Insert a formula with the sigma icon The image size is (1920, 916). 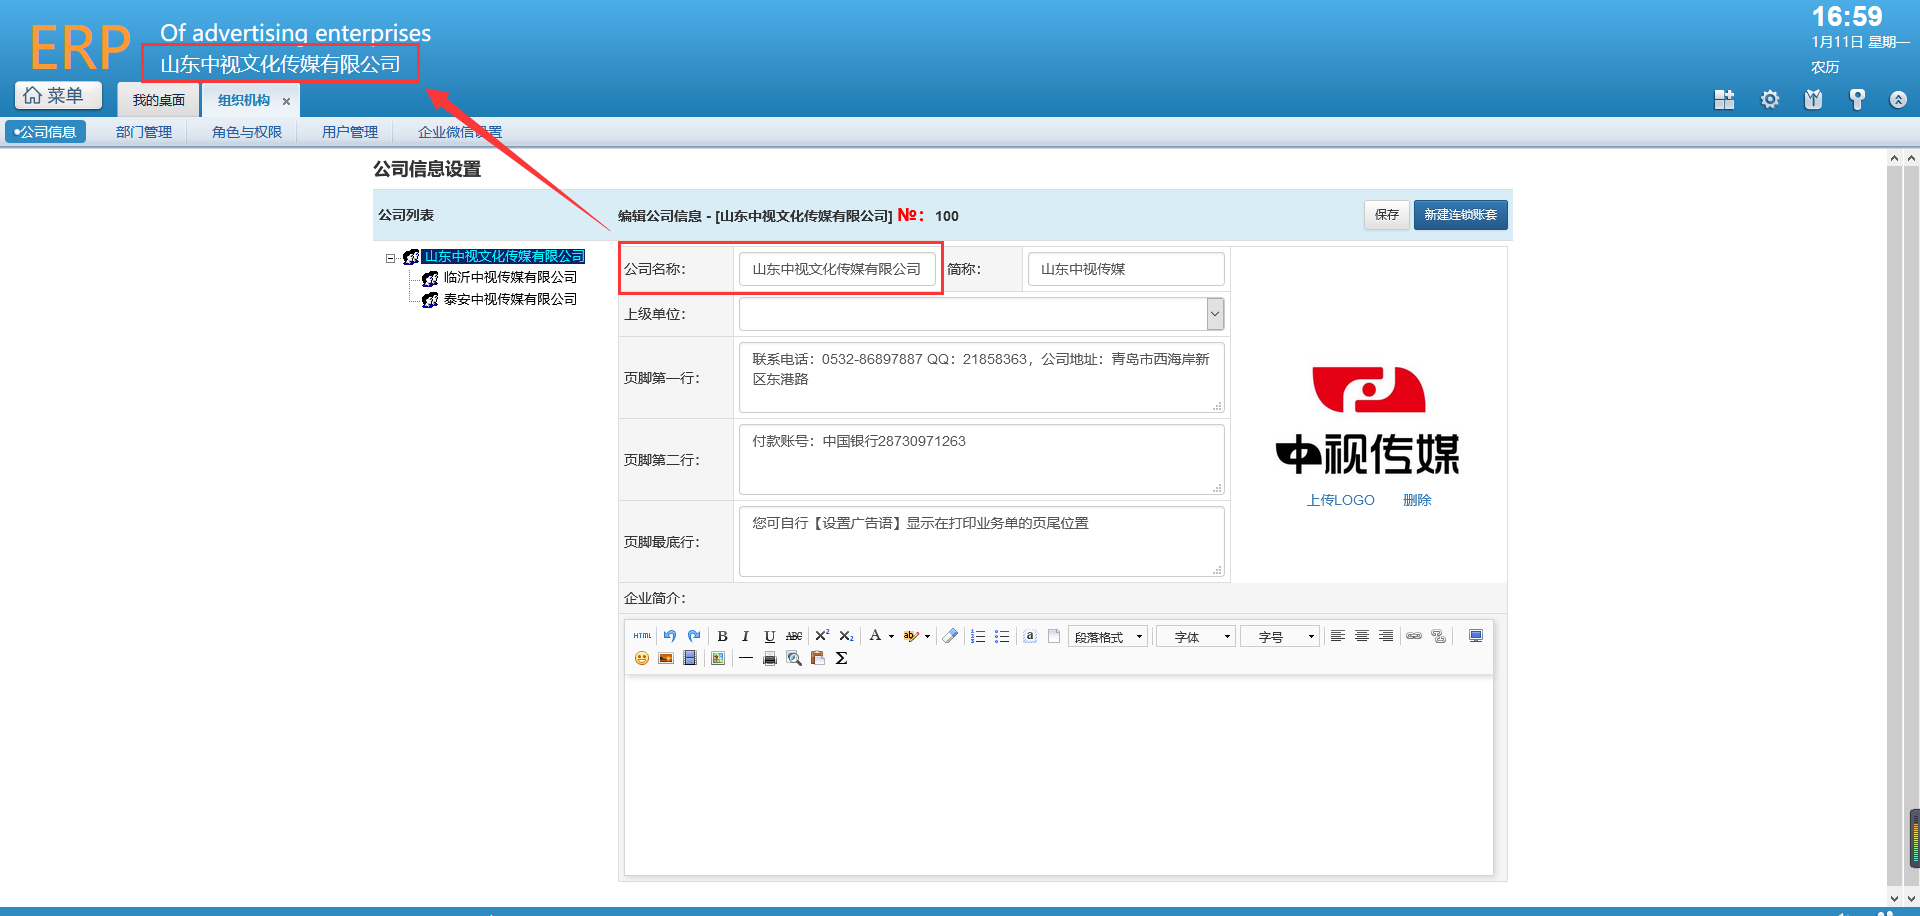pos(842,658)
